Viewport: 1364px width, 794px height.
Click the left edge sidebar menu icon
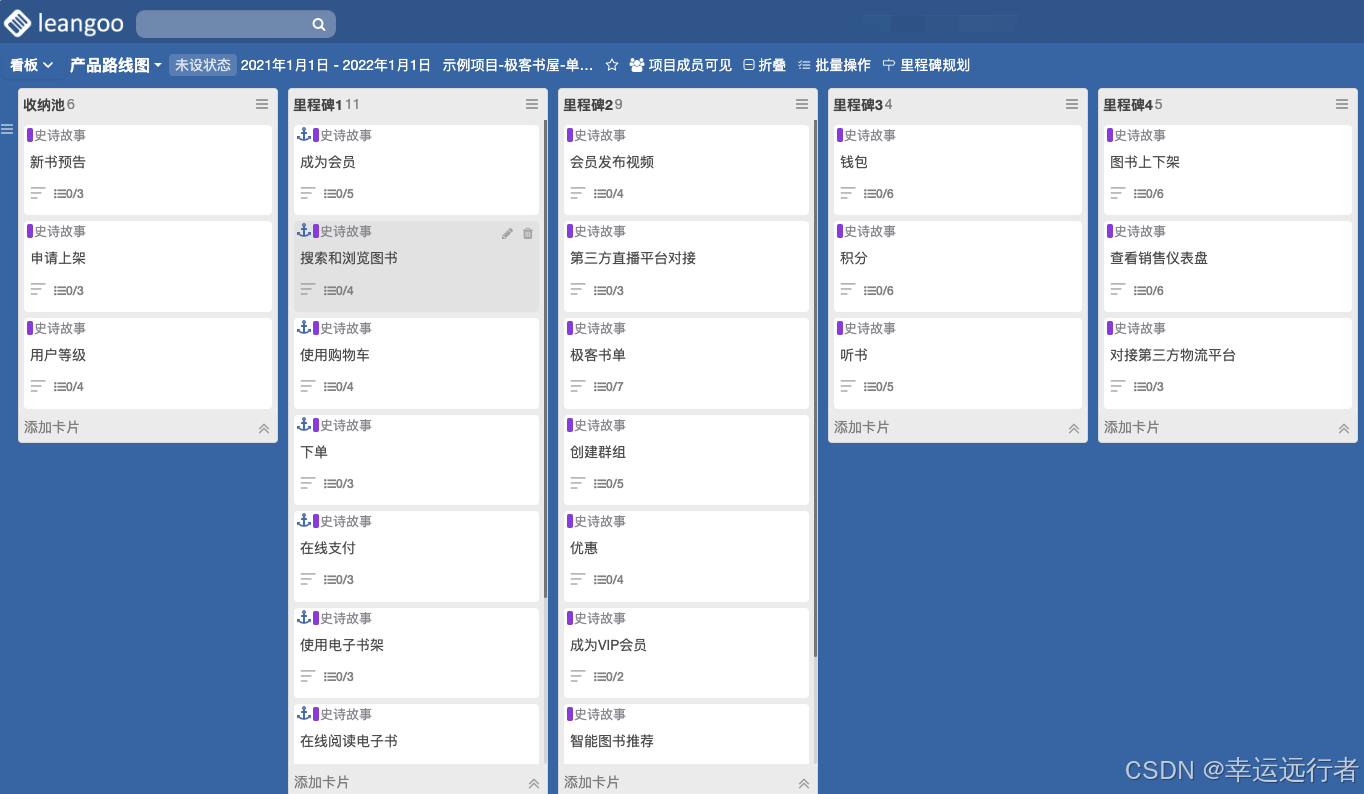7,129
